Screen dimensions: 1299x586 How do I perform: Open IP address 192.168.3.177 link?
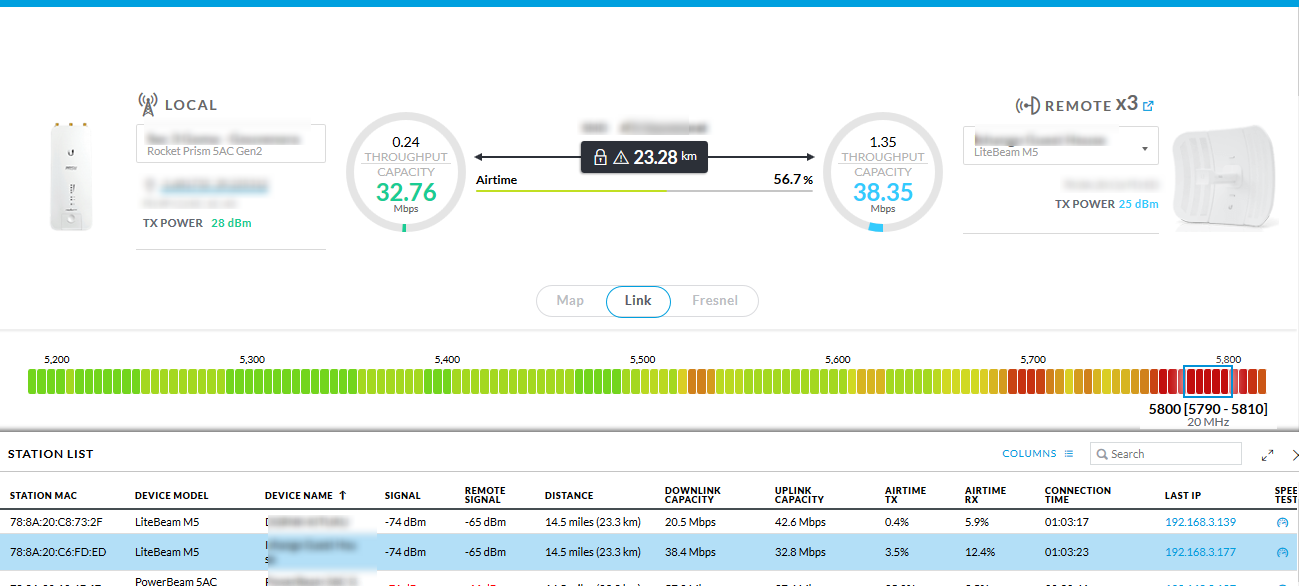[1201, 552]
